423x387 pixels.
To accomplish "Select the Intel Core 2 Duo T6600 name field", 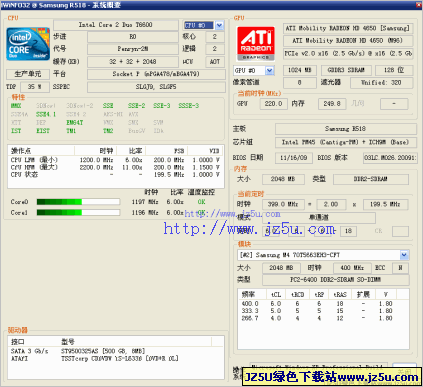I will pos(116,25).
